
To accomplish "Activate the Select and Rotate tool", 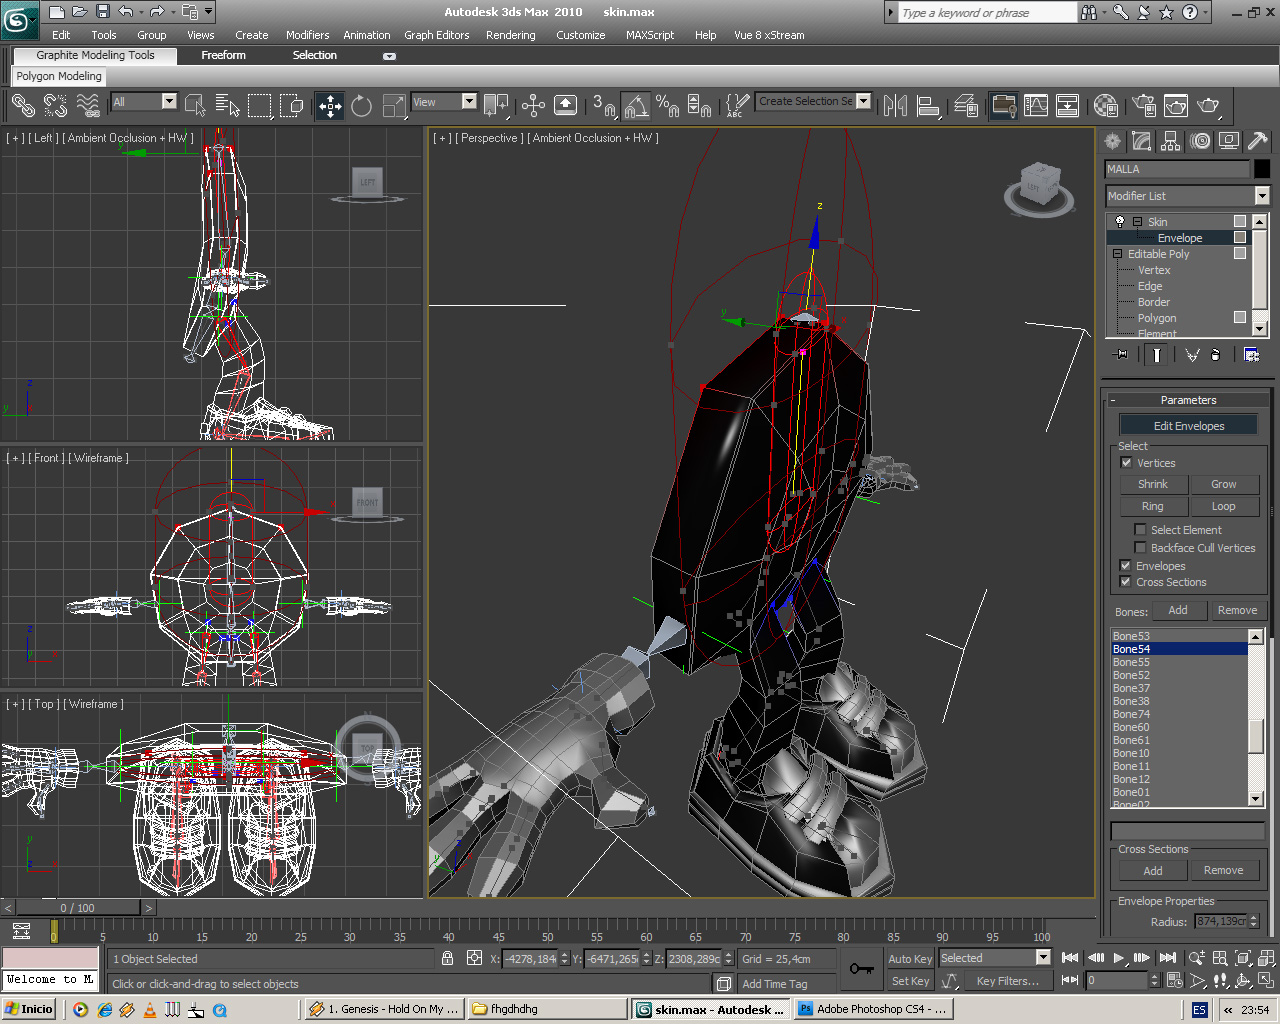I will click(361, 105).
